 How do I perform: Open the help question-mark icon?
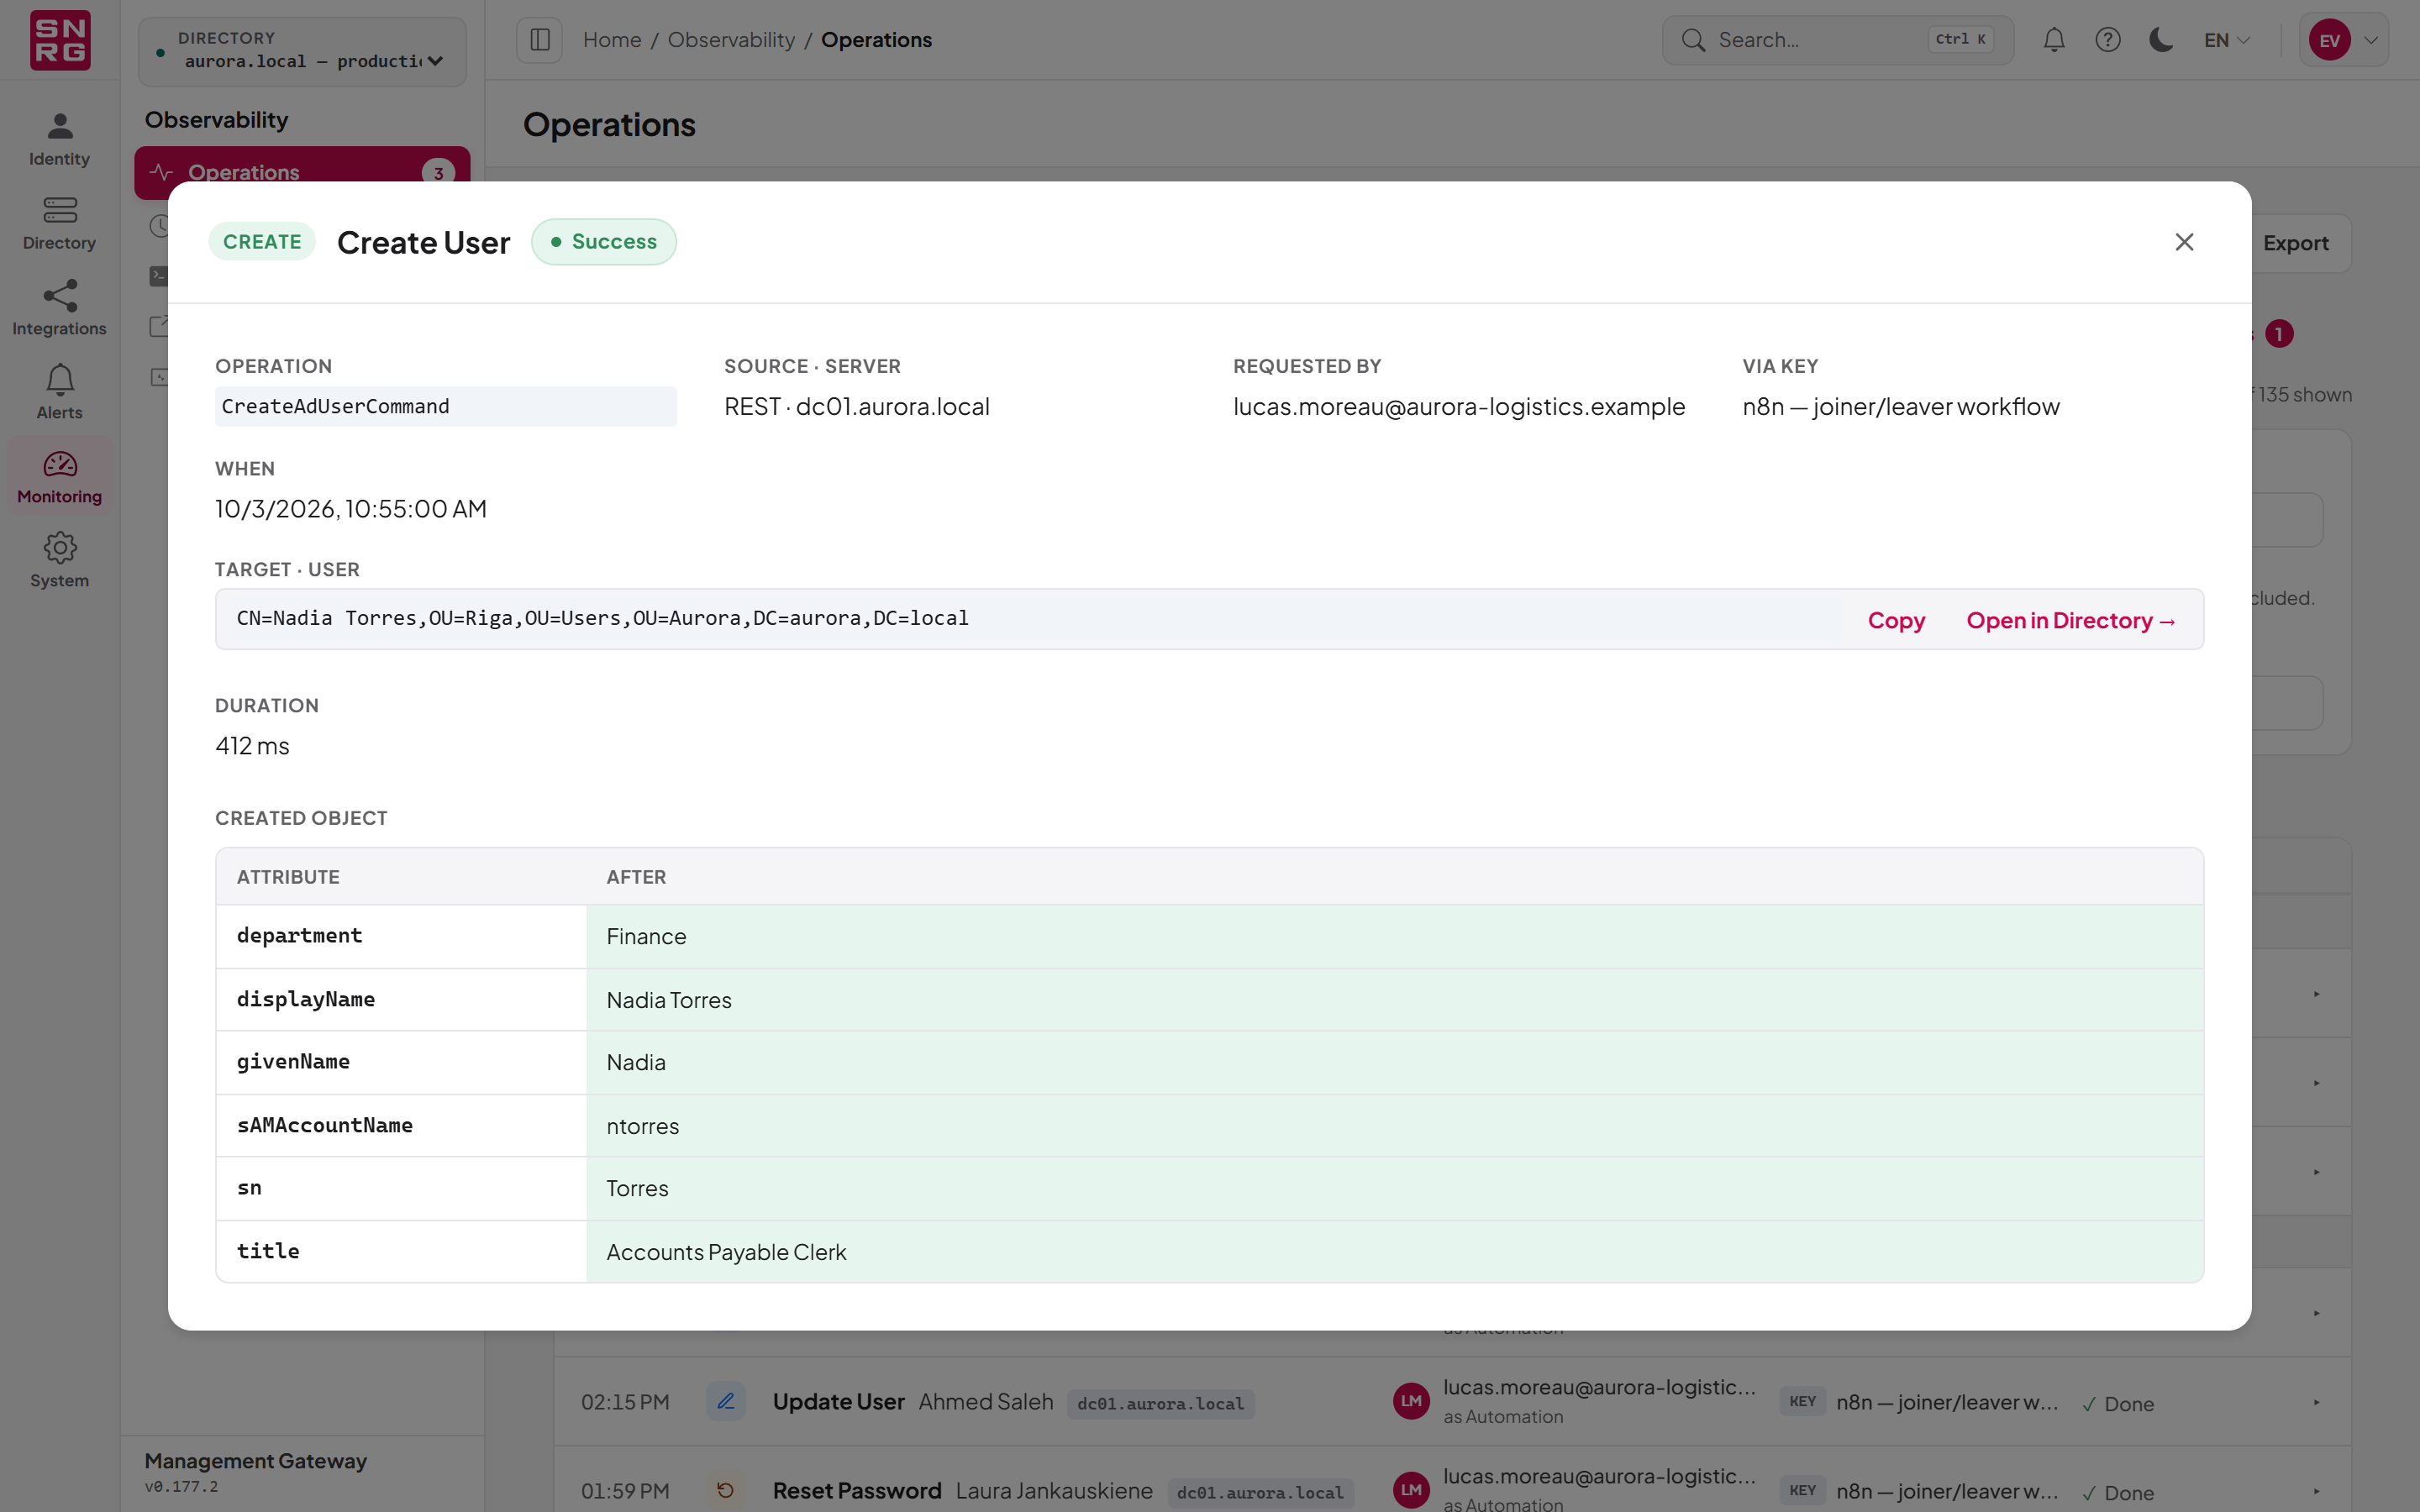2108,40
